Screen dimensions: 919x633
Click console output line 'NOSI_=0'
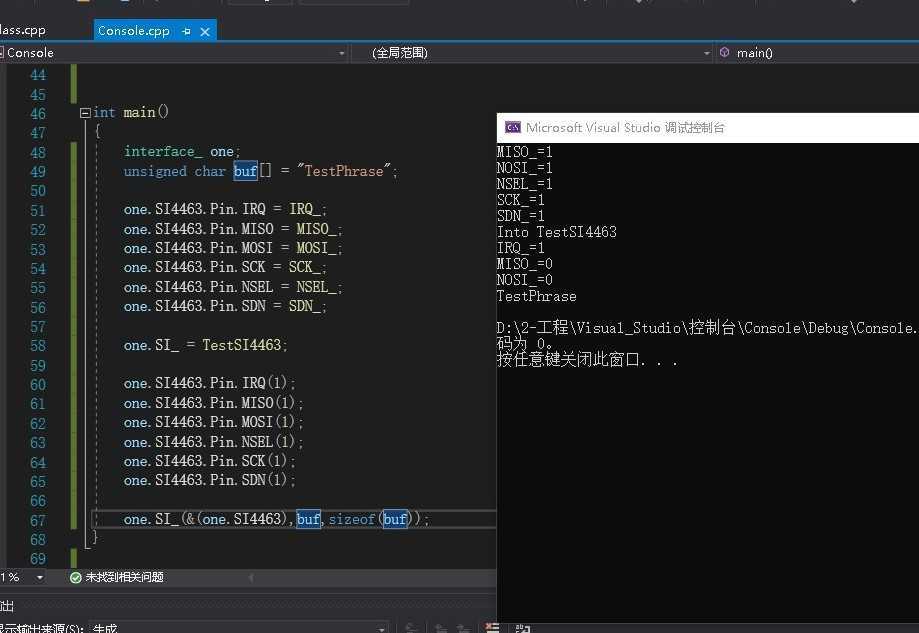click(525, 280)
